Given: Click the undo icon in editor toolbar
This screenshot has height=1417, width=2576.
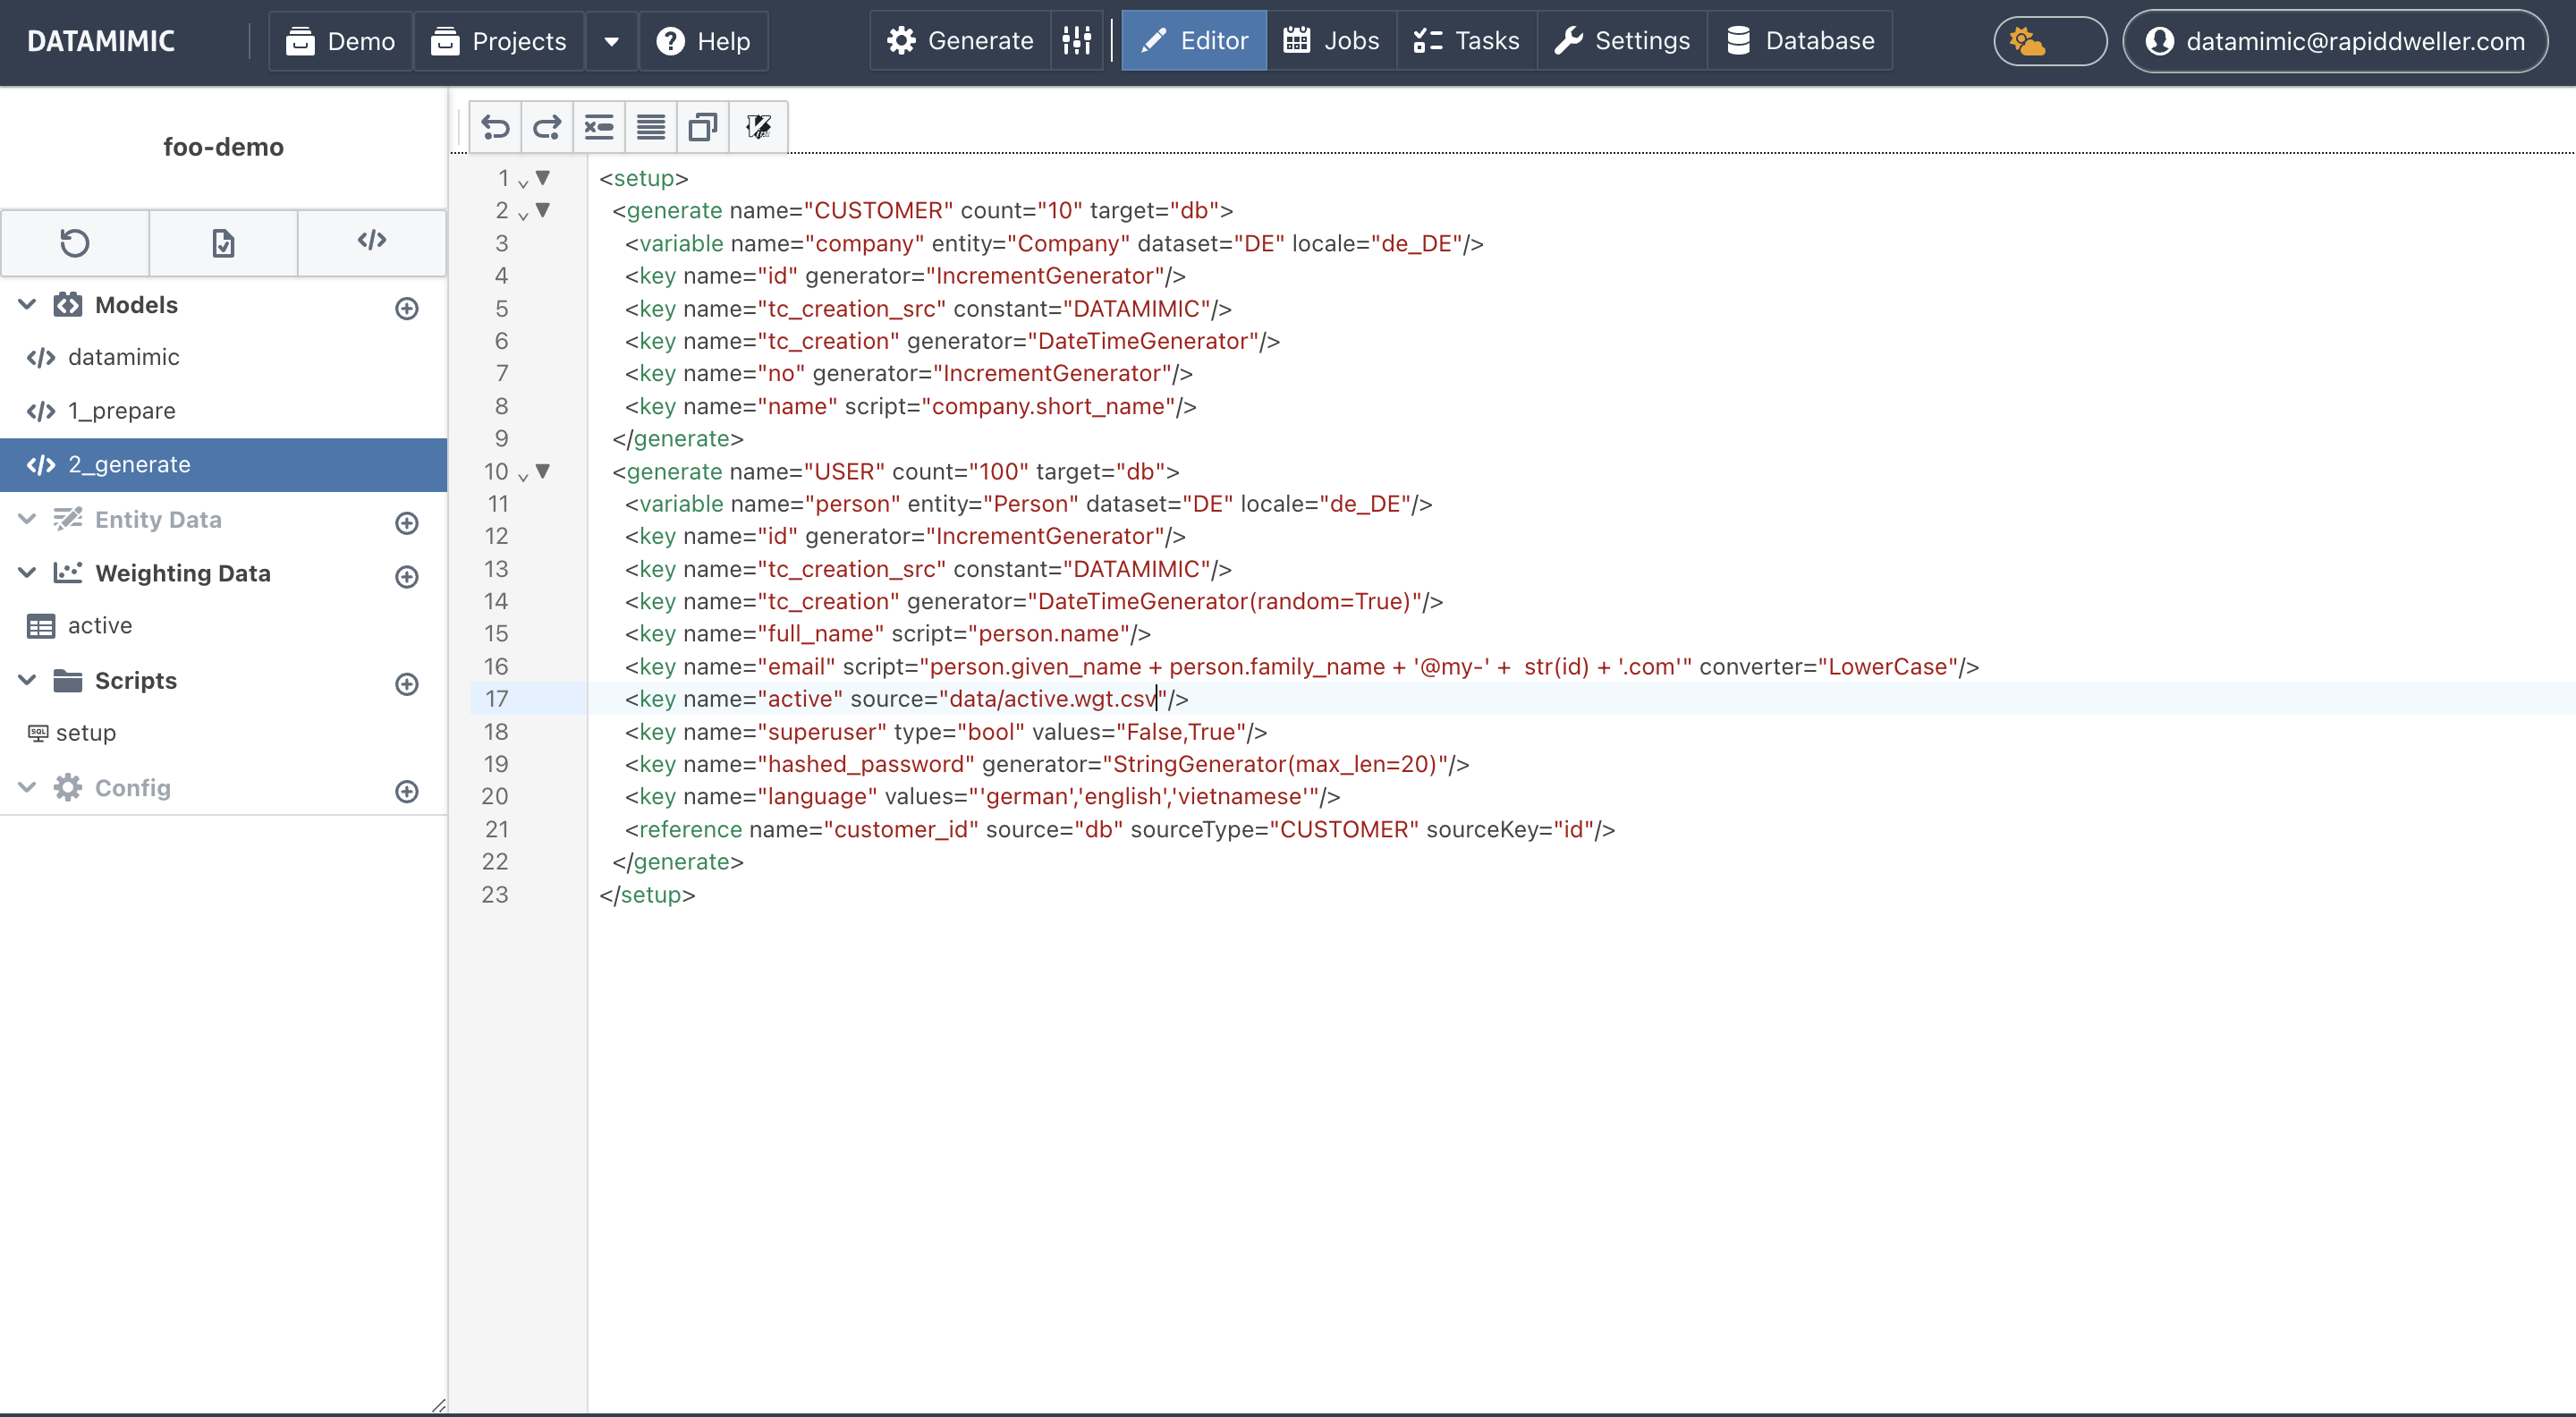Looking at the screenshot, I should click(495, 127).
